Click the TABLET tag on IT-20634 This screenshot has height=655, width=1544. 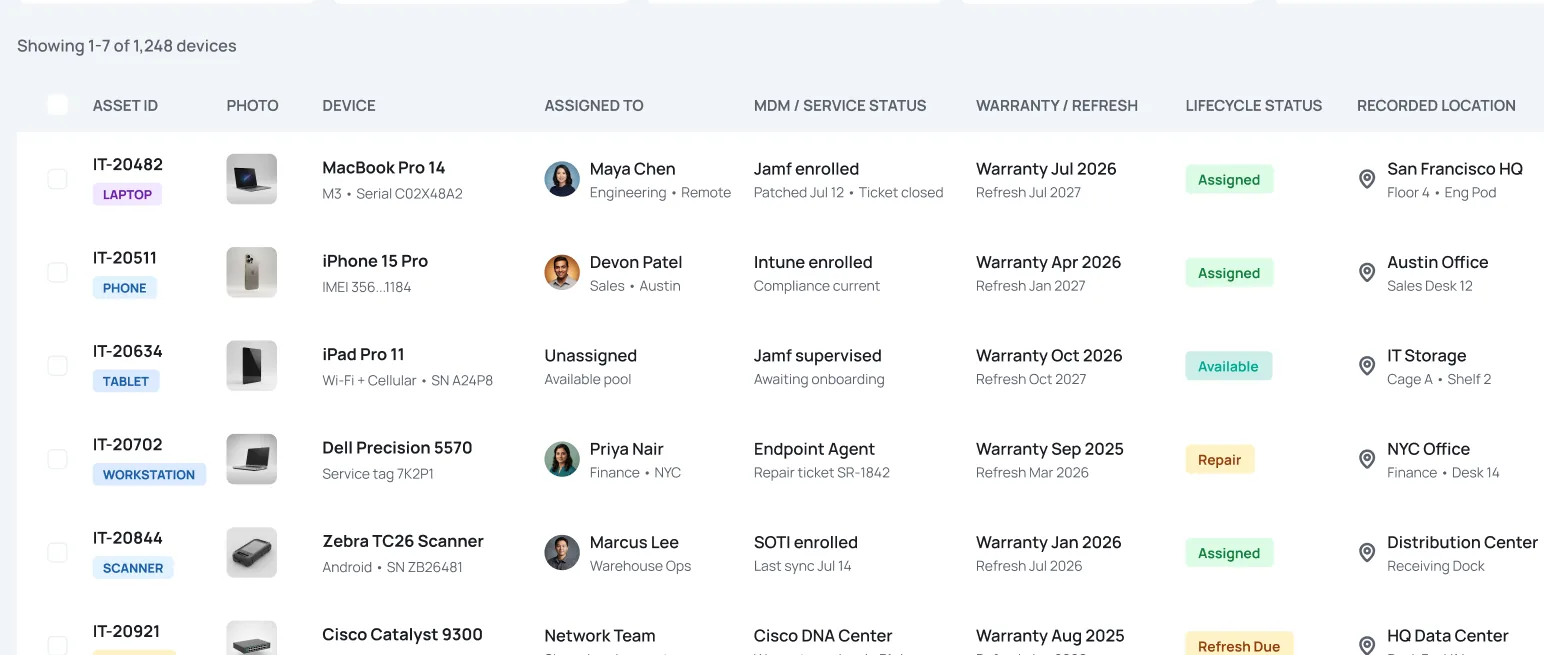click(126, 381)
